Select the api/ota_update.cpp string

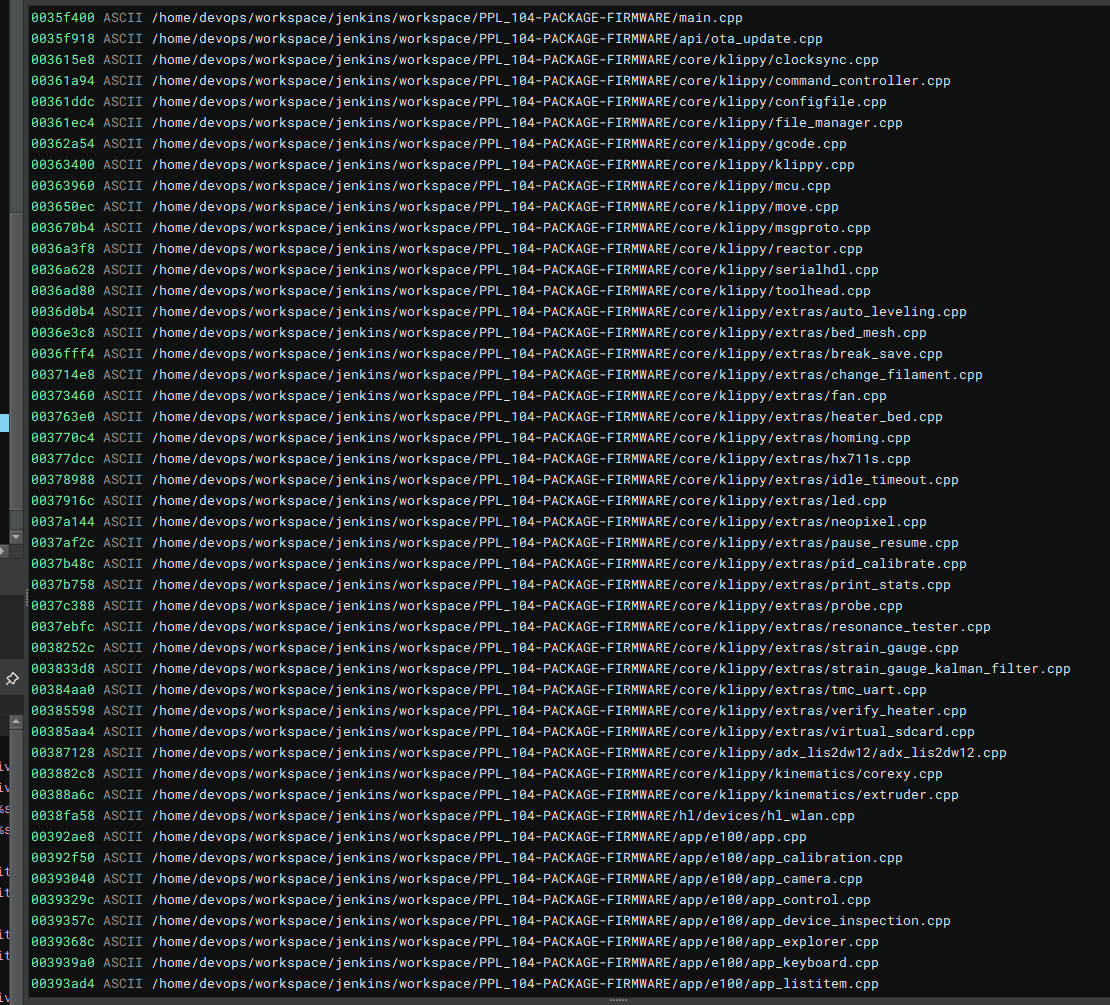[486, 39]
